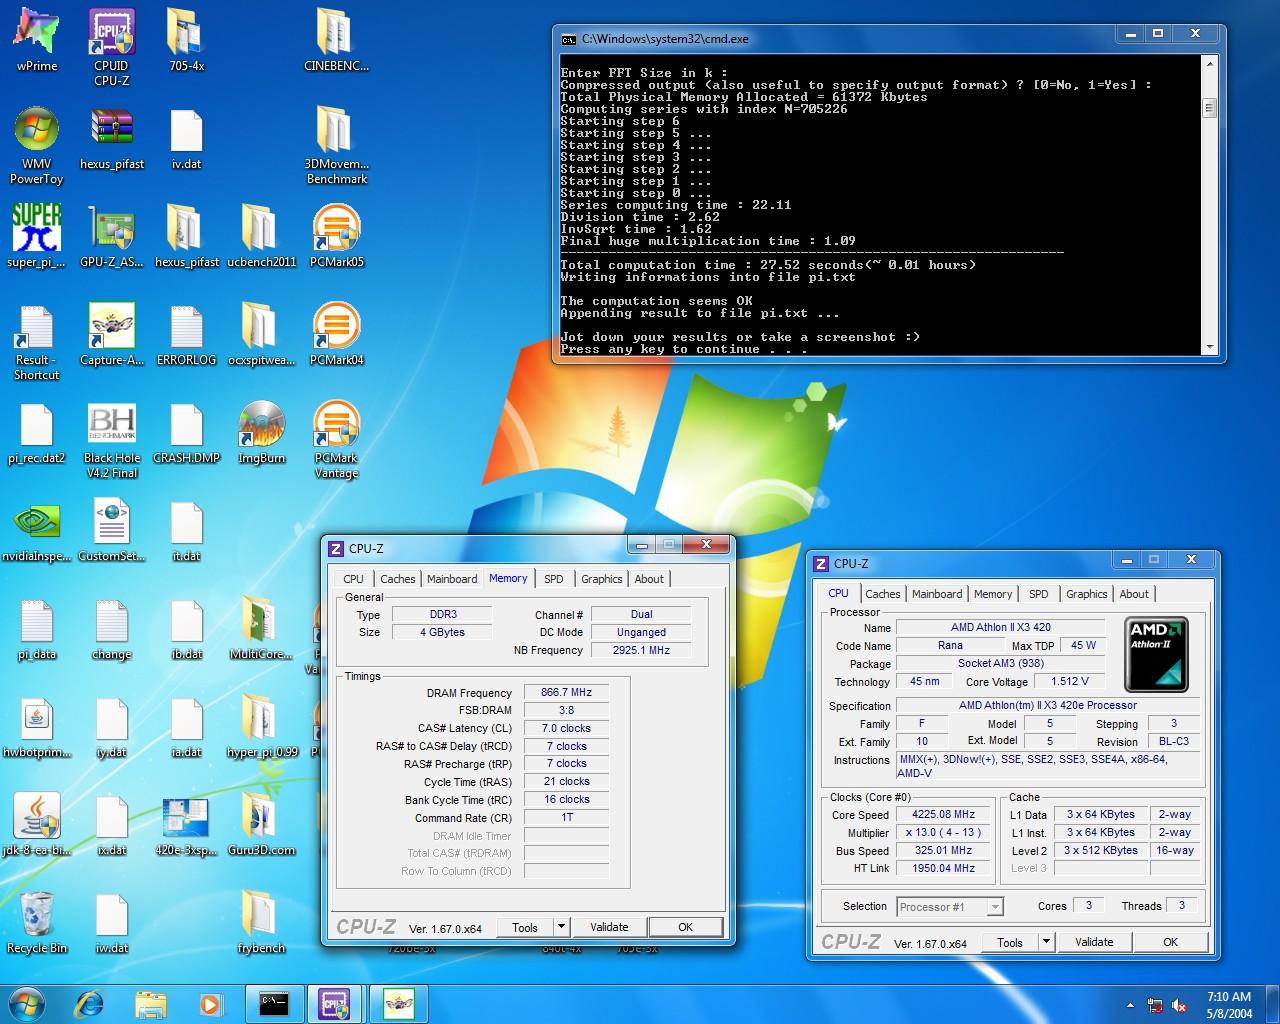Launch the super_pi desktop icon
The height and width of the screenshot is (1024, 1280).
click(x=37, y=236)
